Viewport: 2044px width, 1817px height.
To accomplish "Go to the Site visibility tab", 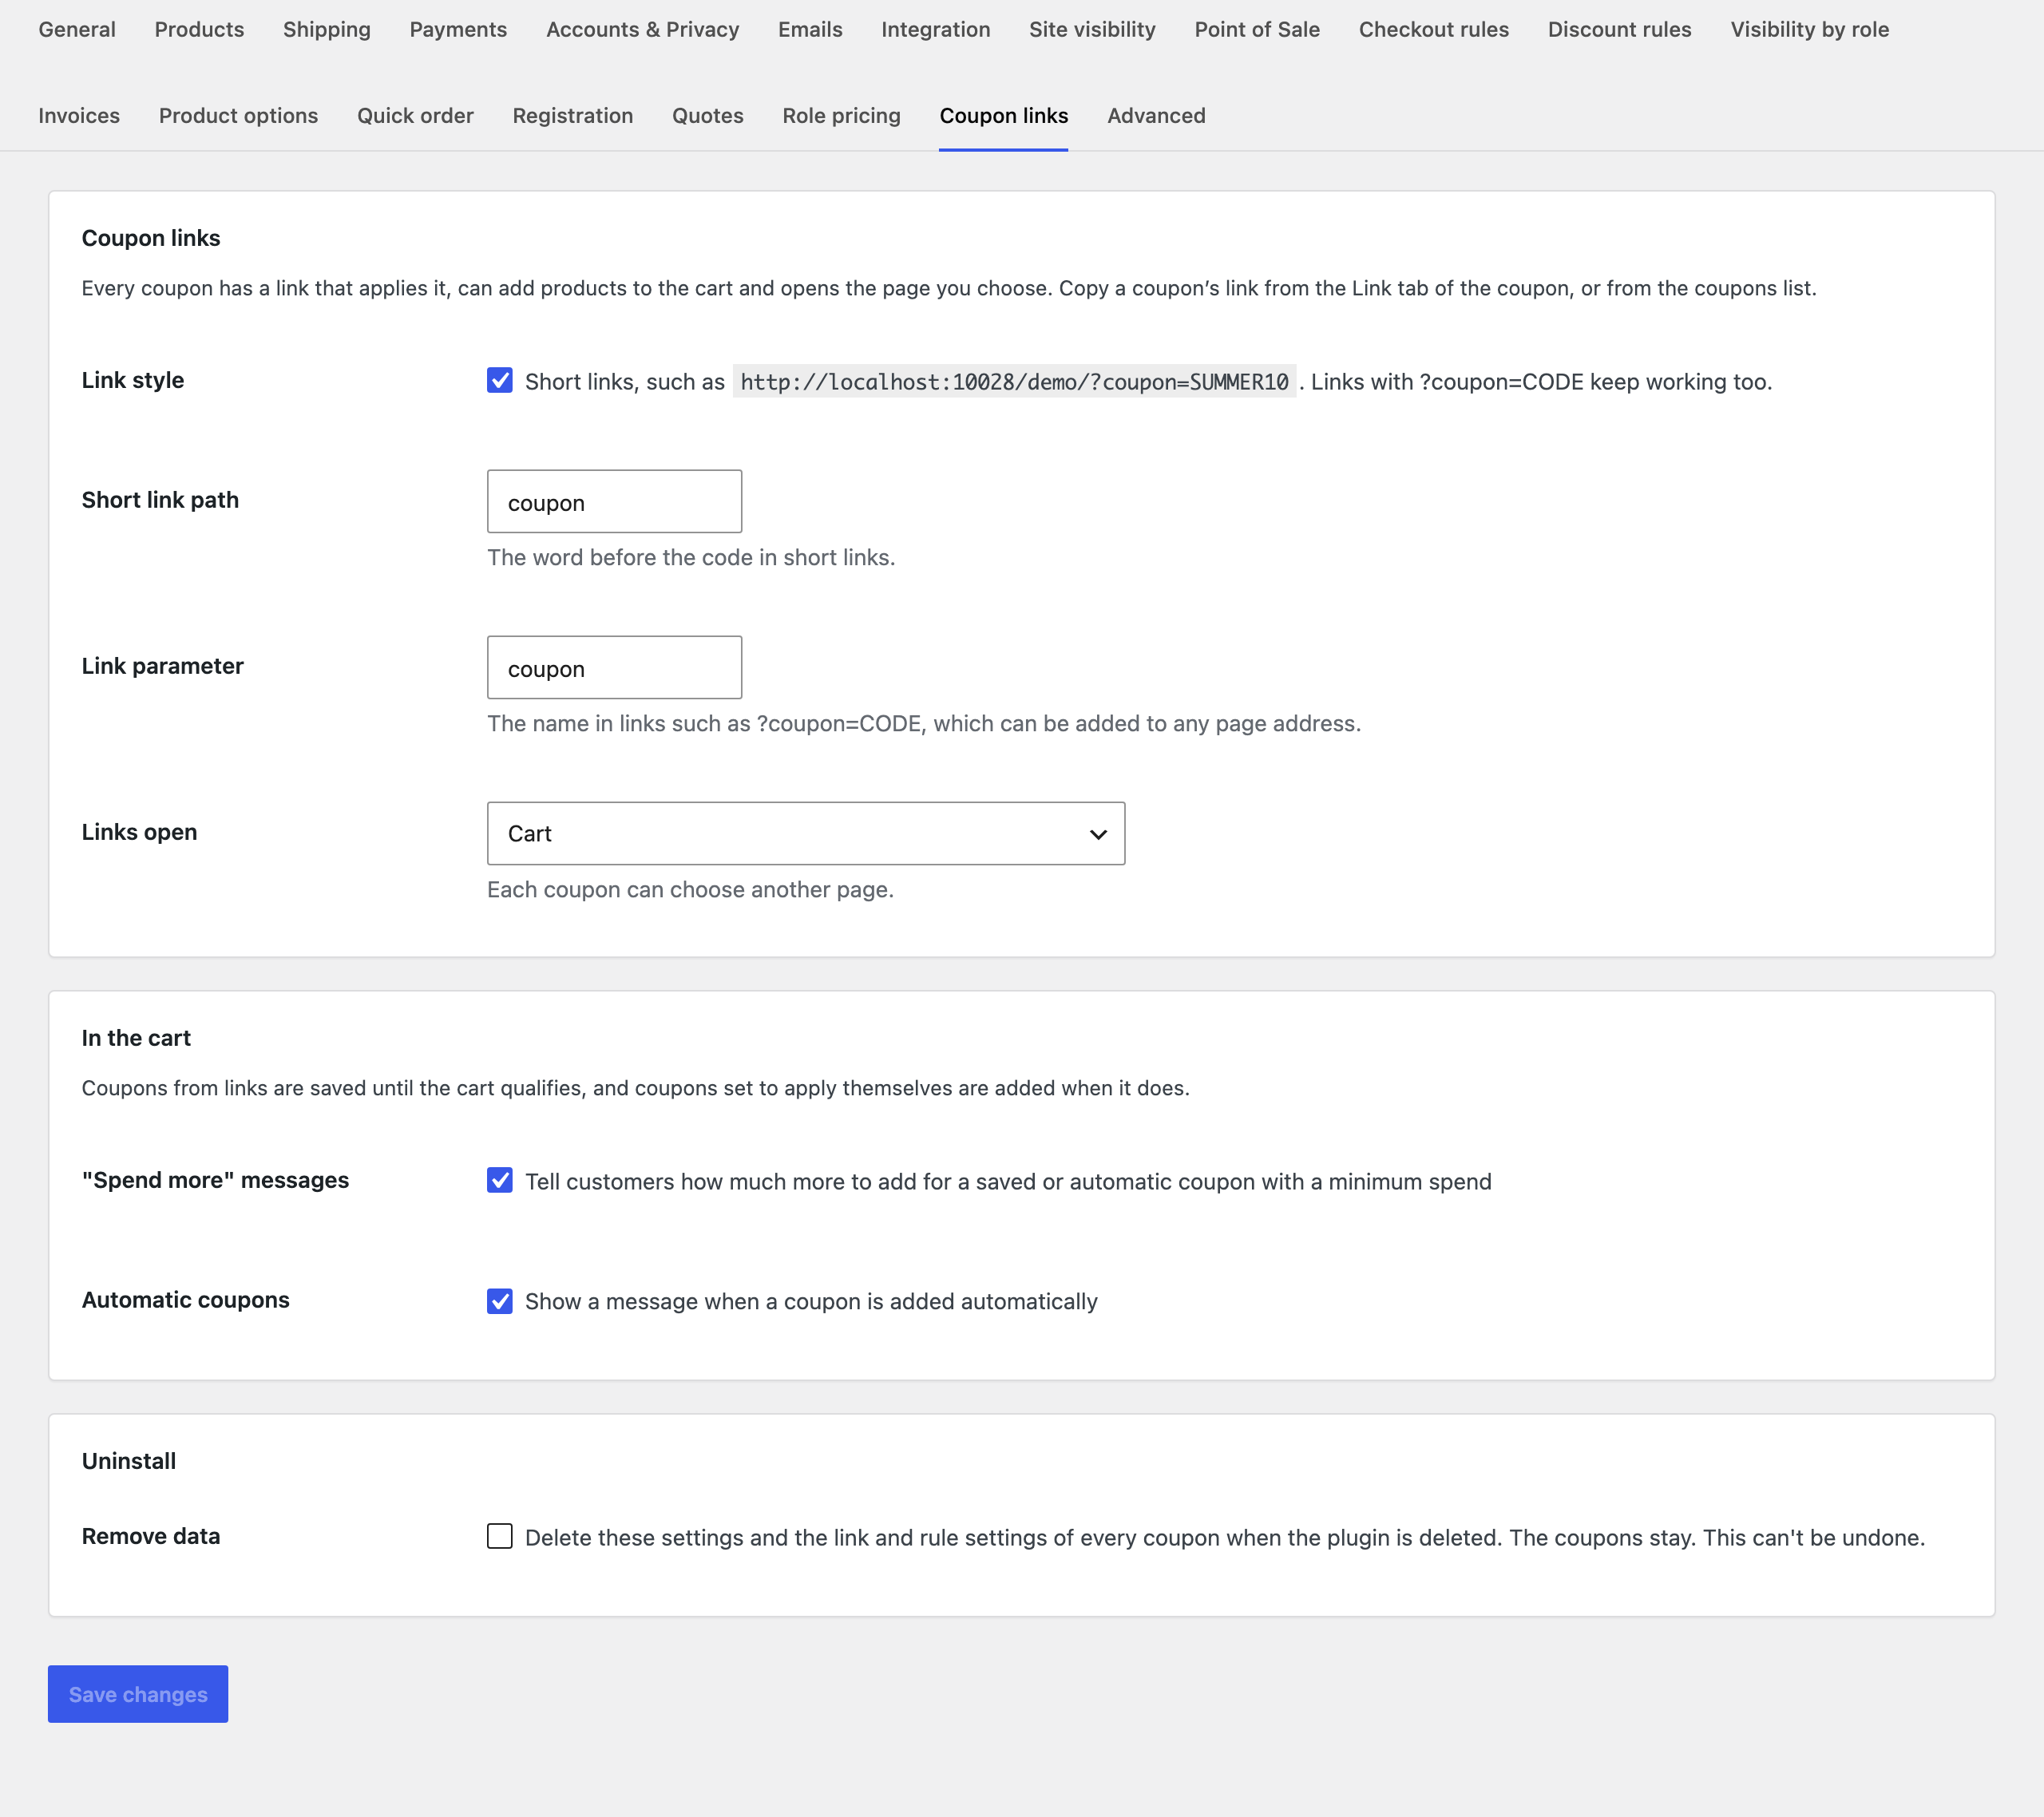I will (1092, 30).
